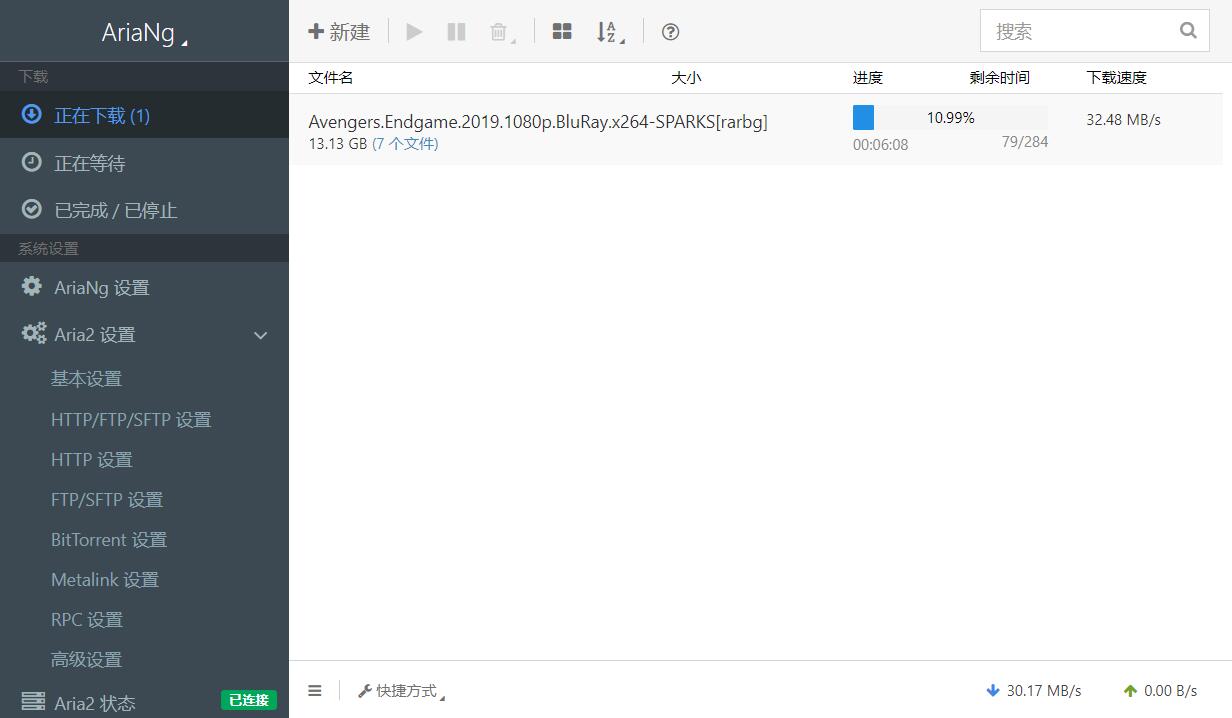Open Aria2 状态 status page
This screenshot has height=718, width=1232.
point(95,703)
